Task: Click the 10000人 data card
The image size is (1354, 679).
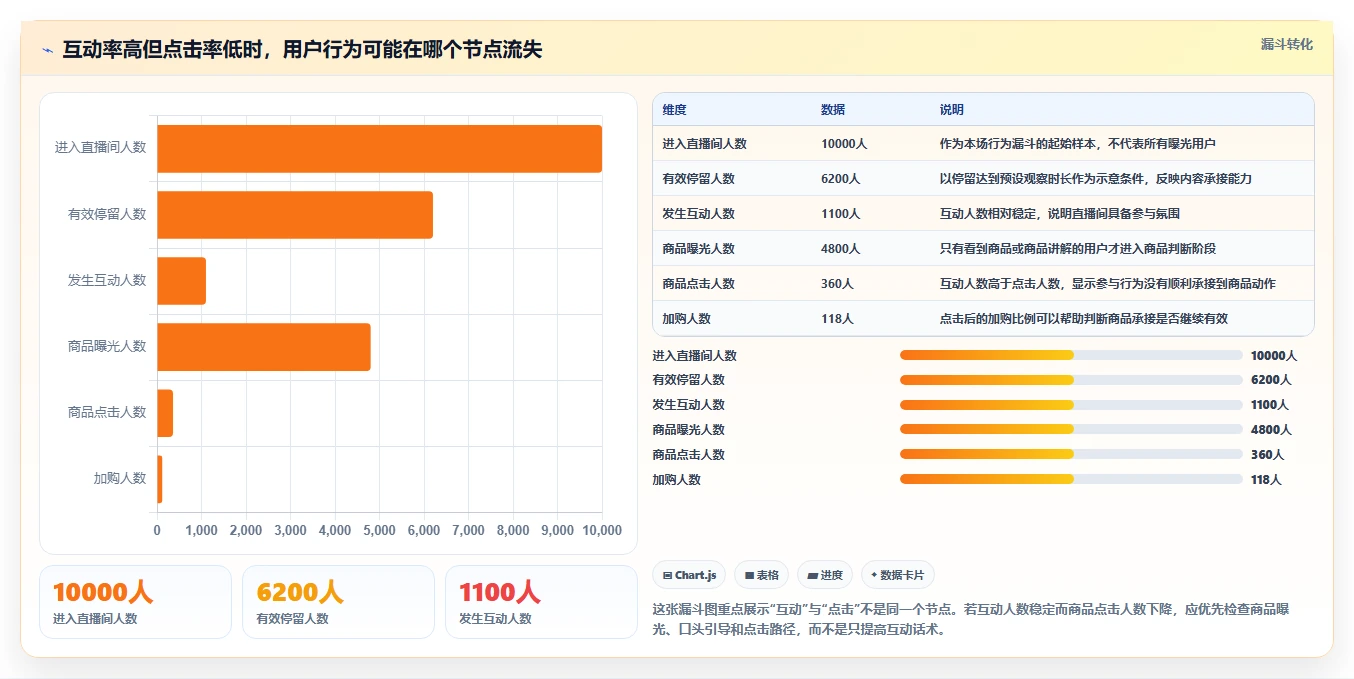Action: pyautogui.click(x=135, y=602)
